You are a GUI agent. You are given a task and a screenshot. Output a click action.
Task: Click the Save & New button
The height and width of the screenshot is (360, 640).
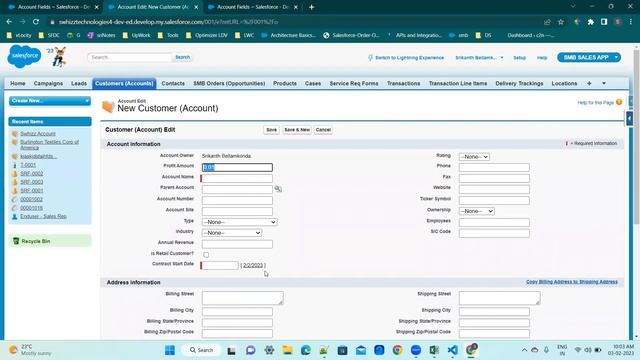[297, 129]
